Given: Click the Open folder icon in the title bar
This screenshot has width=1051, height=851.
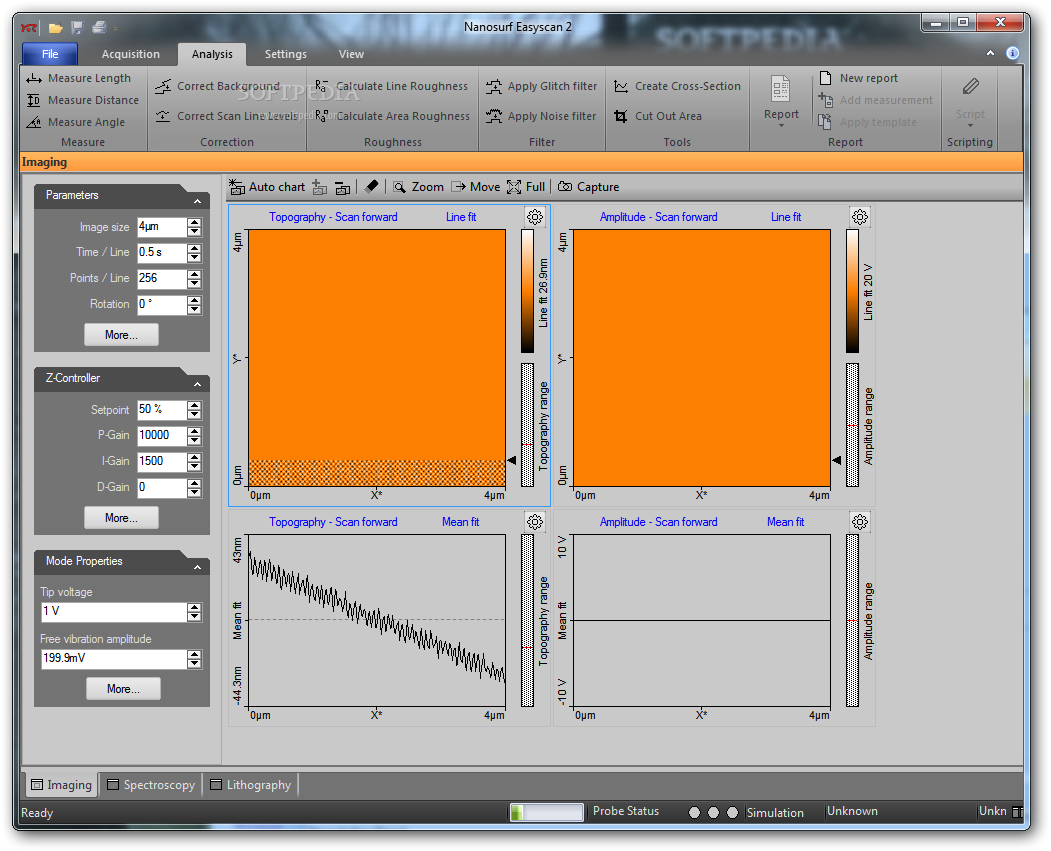Looking at the screenshot, I should pyautogui.click(x=56, y=28).
